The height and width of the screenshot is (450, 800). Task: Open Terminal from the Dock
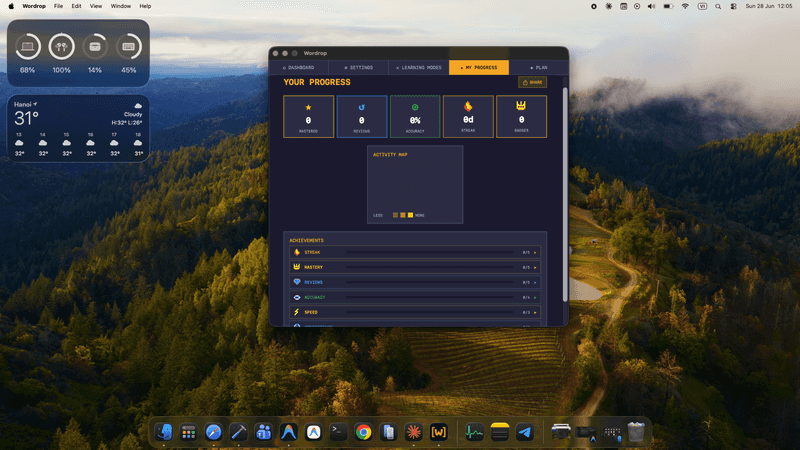338,432
